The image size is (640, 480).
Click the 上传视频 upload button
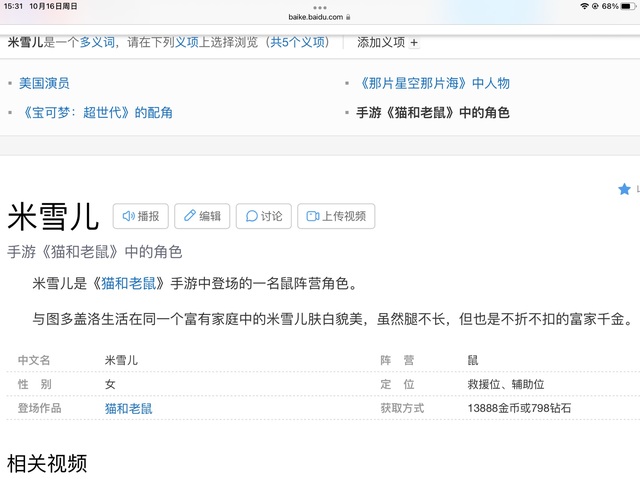(x=336, y=216)
